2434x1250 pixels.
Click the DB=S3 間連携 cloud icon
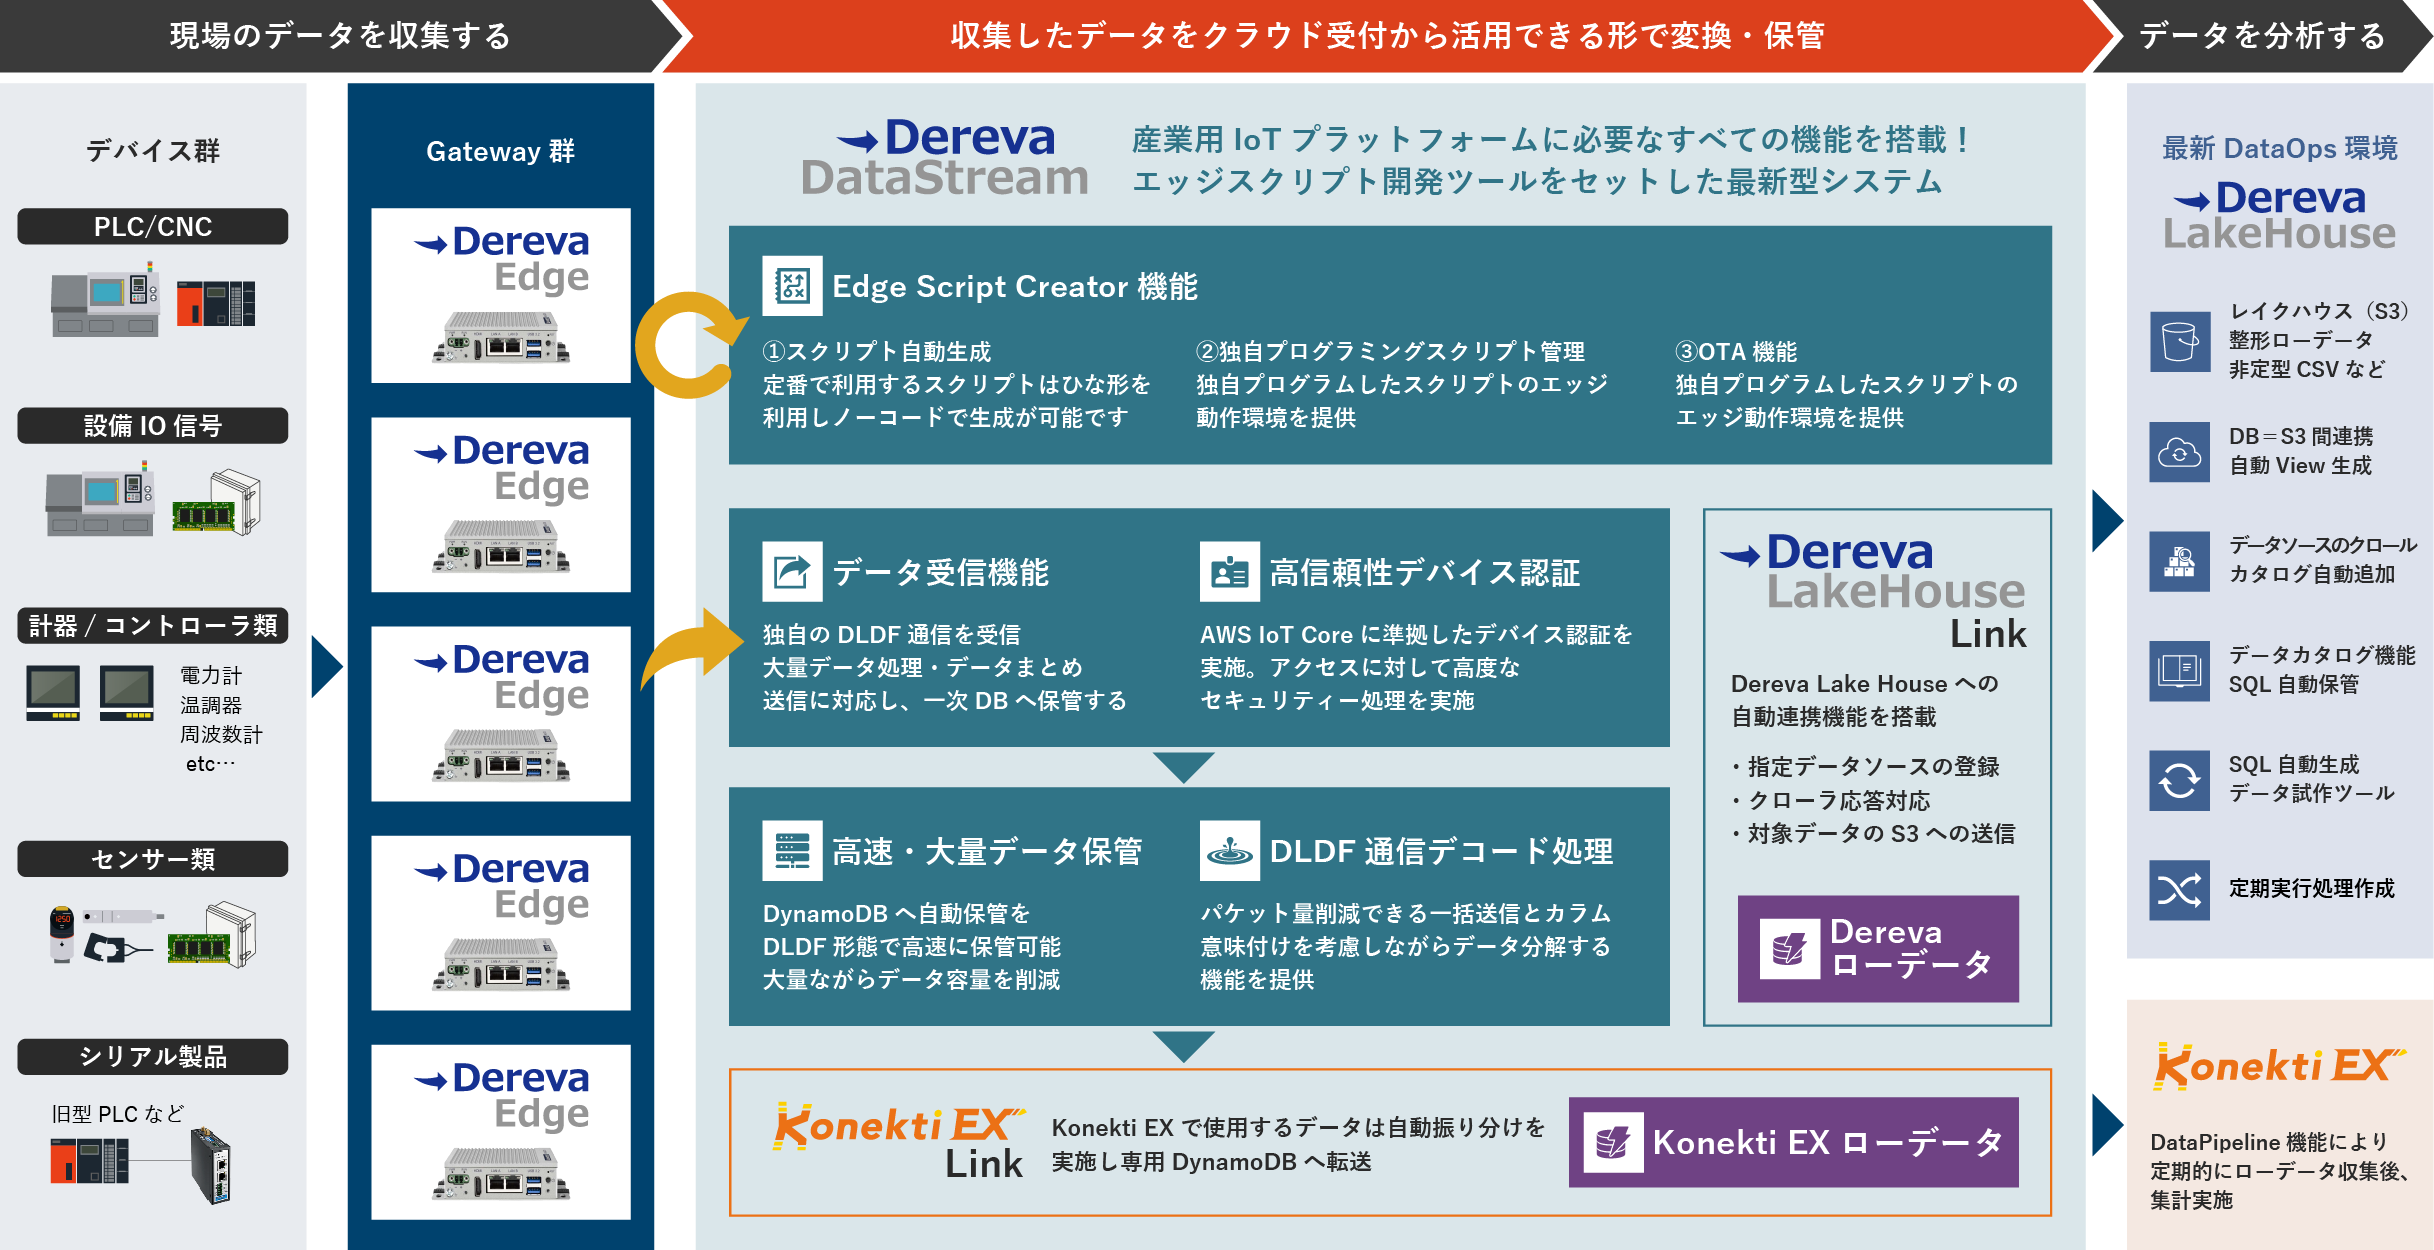[x=2179, y=452]
